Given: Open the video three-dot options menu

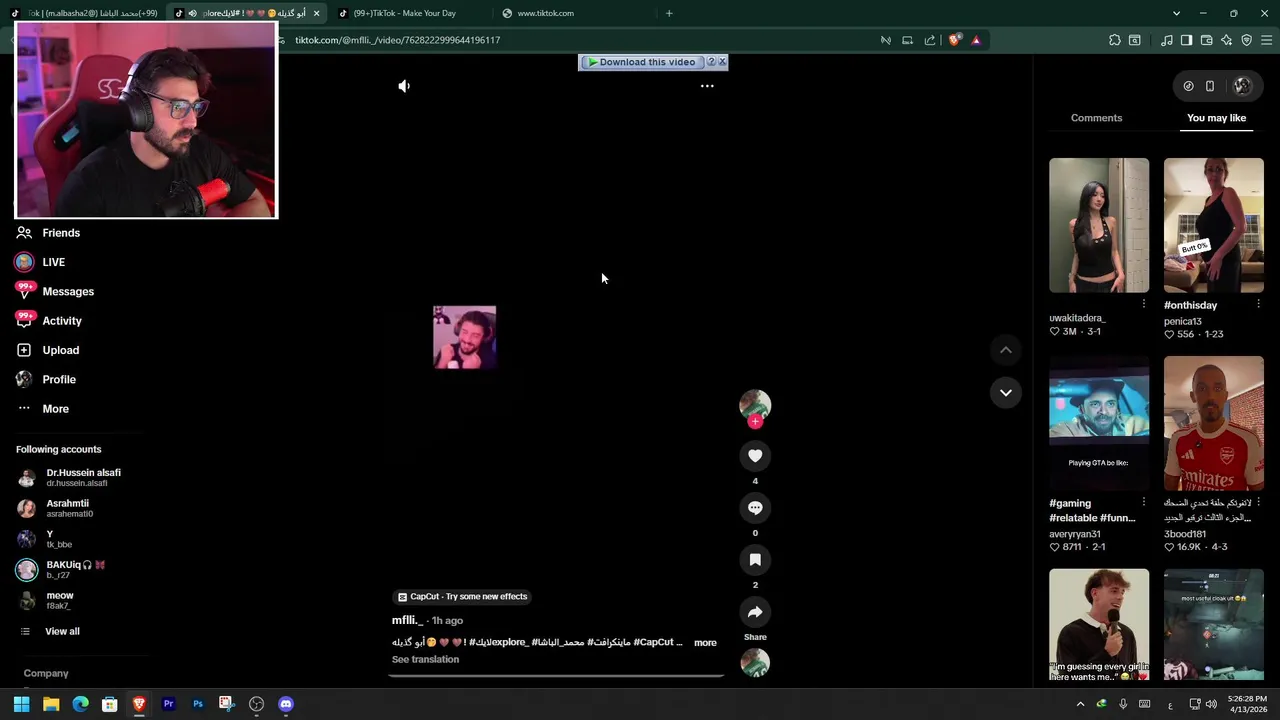Looking at the screenshot, I should click(707, 86).
